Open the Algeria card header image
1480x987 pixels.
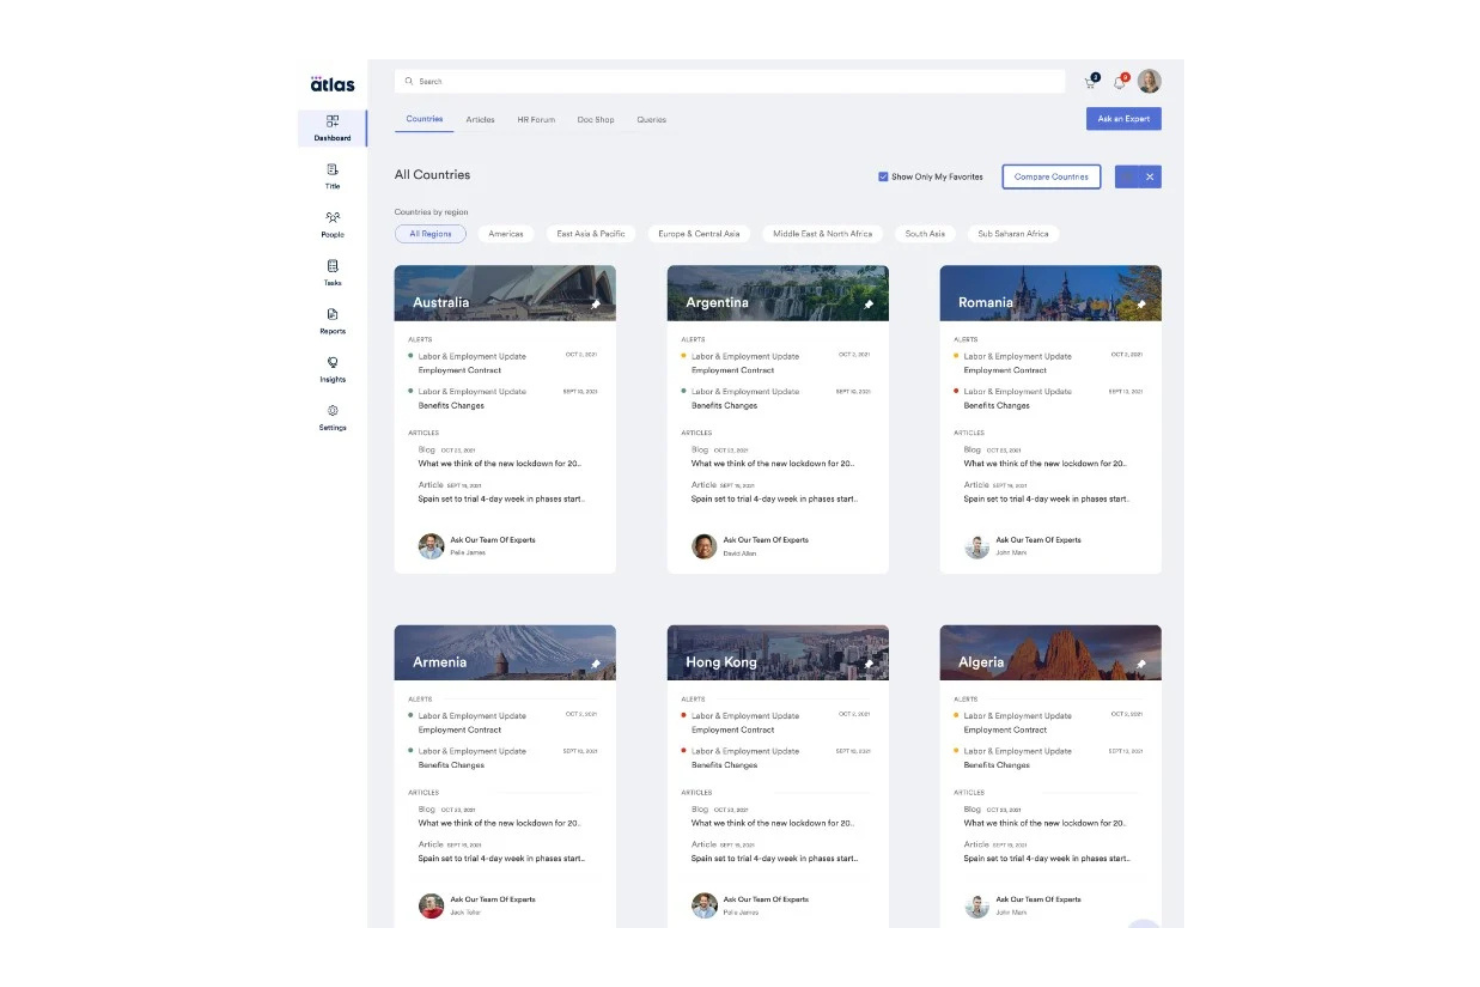click(1050, 653)
